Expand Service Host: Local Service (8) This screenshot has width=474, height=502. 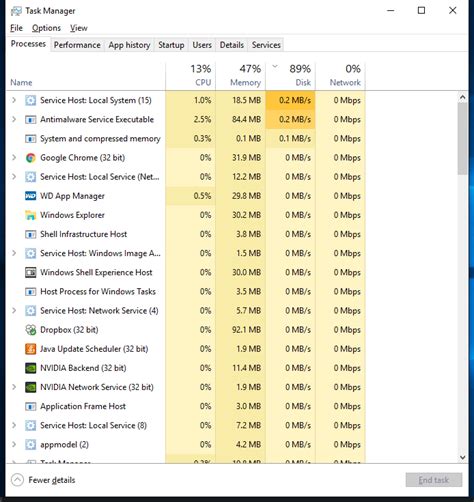pyautogui.click(x=14, y=425)
